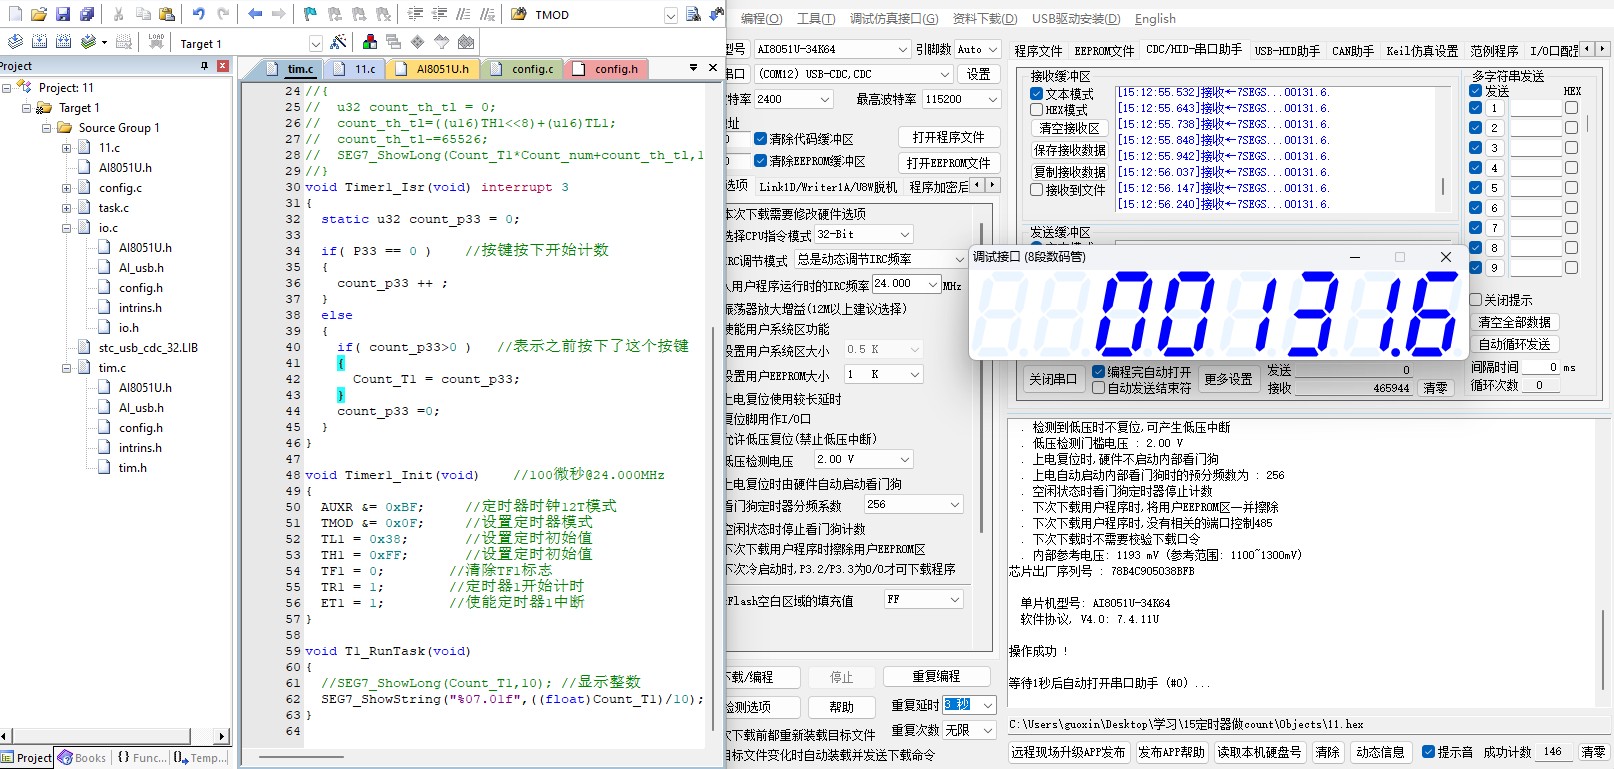The height and width of the screenshot is (769, 1614).
Task: Uncheck multi-string send row 5 checkbox
Action: [1475, 188]
